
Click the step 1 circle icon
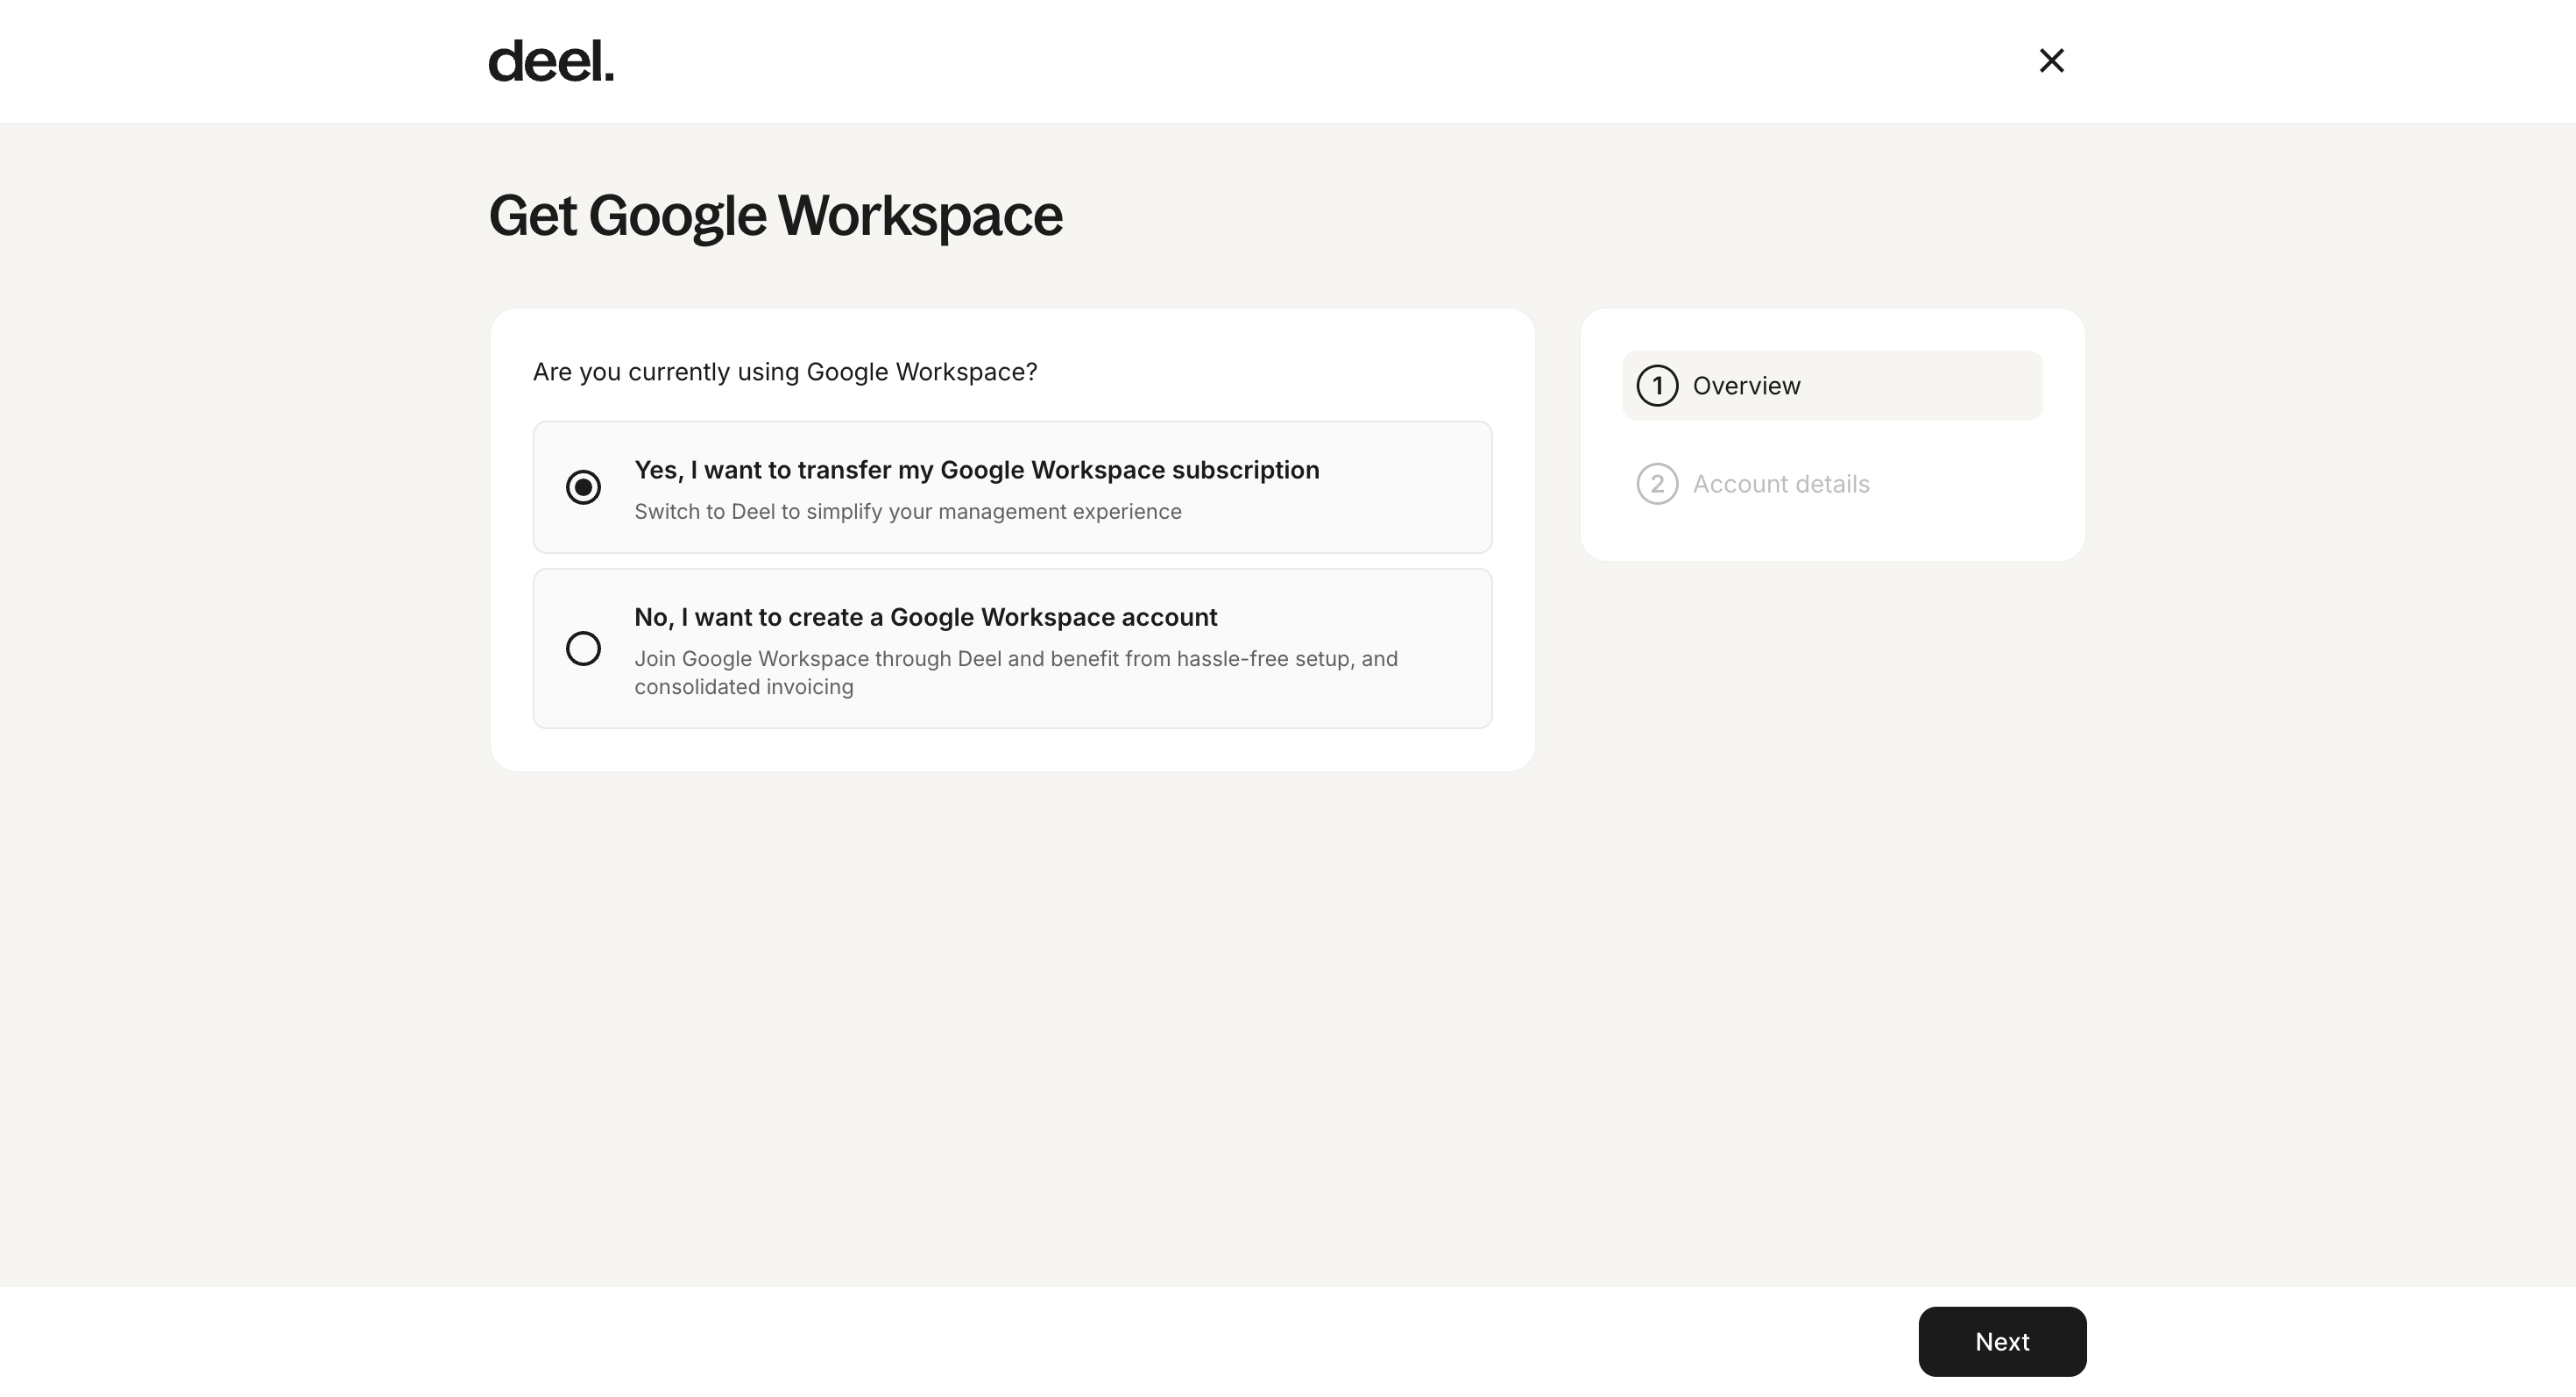(x=1657, y=385)
